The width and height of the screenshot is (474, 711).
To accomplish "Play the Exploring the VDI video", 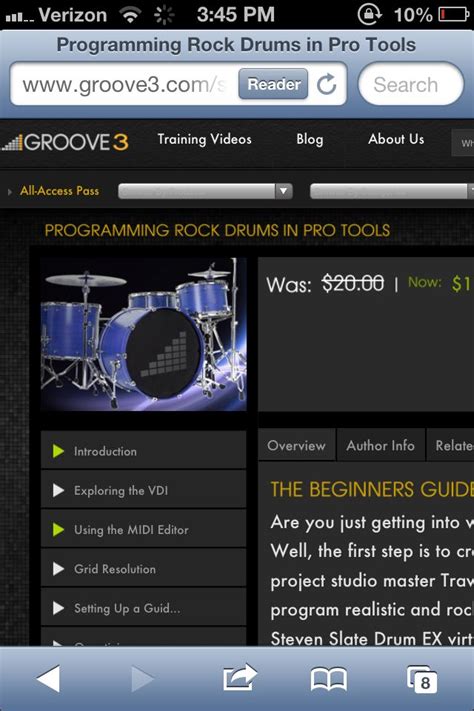I will click(143, 490).
